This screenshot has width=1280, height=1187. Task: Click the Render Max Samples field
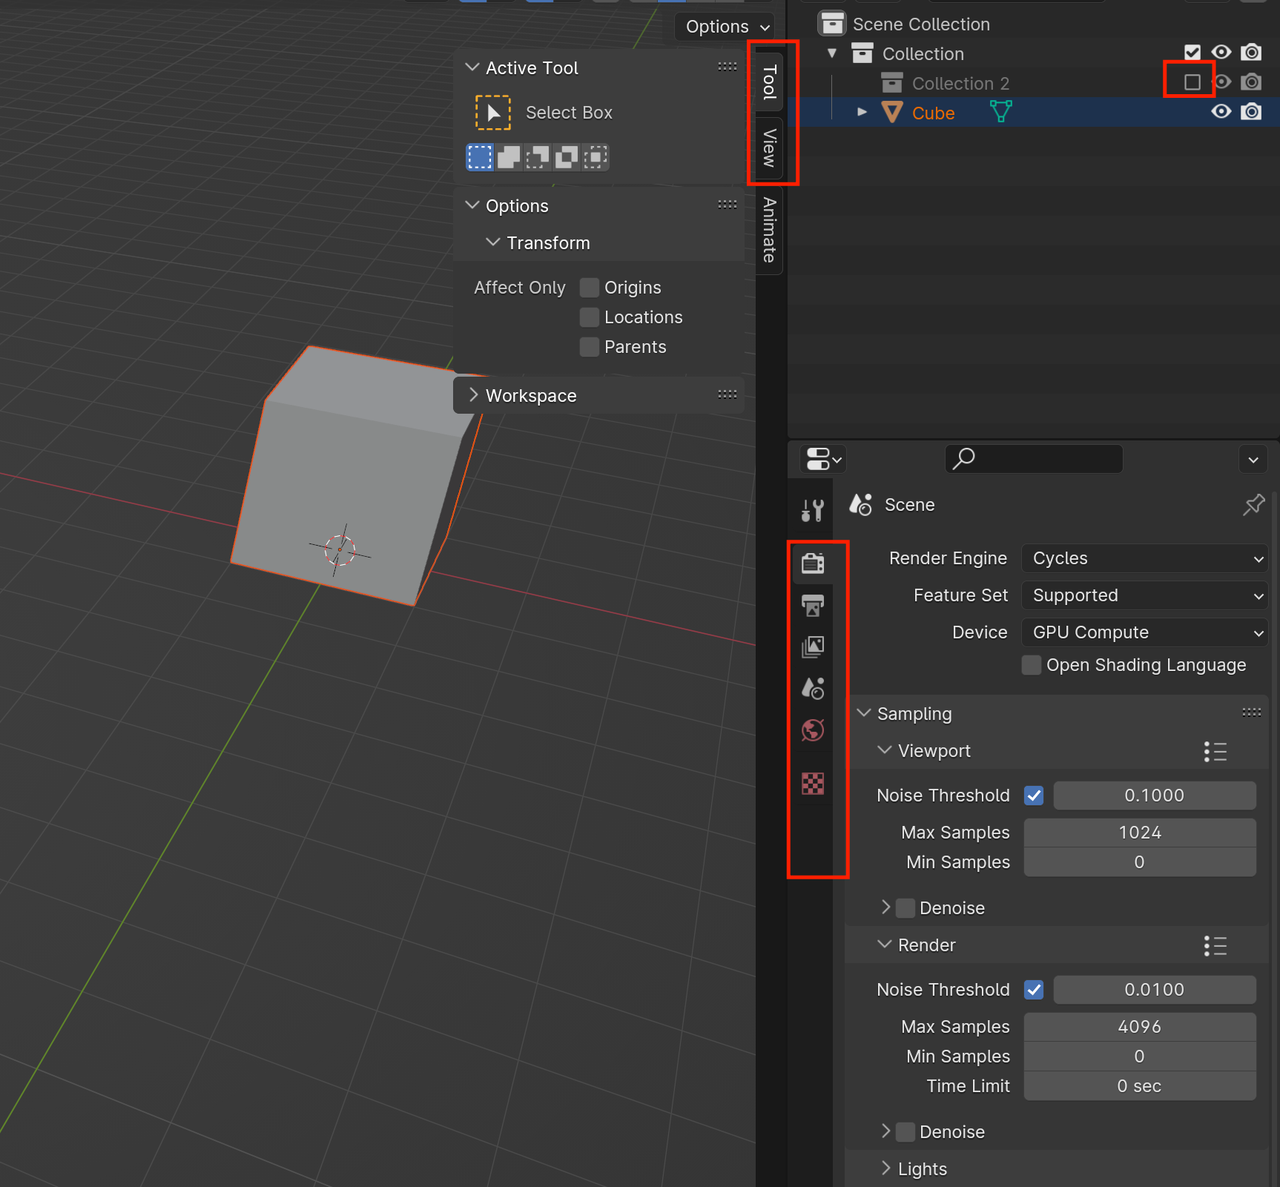click(x=1139, y=1027)
